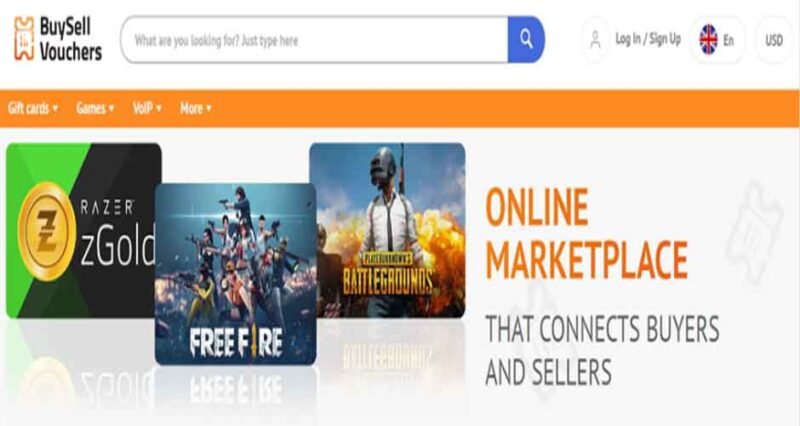Click the Log In / Sign Up link
Image resolution: width=800 pixels, height=426 pixels.
tap(647, 39)
